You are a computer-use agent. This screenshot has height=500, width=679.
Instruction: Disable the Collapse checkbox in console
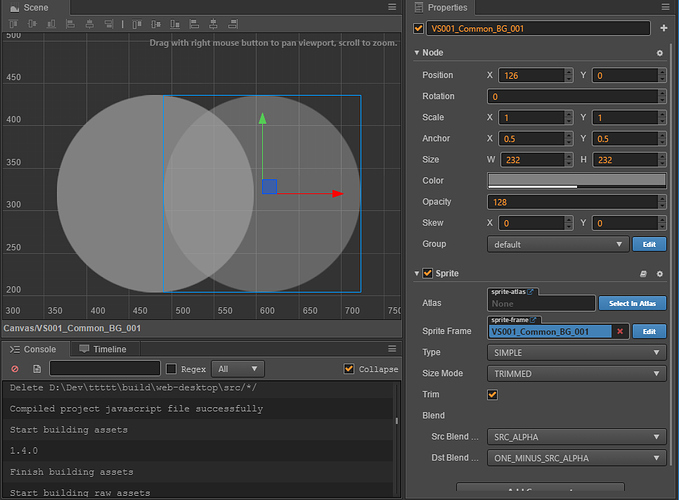click(x=349, y=369)
